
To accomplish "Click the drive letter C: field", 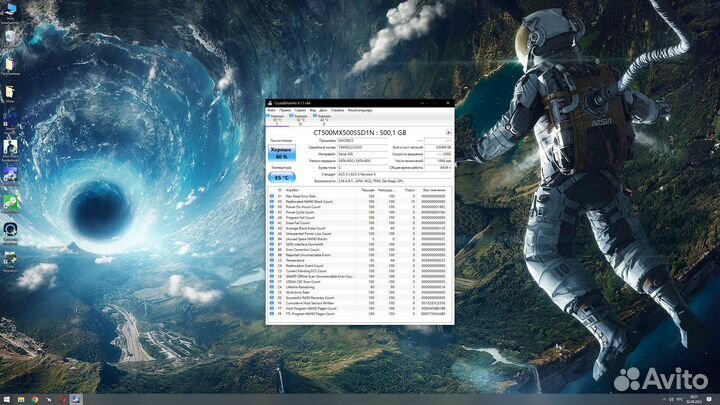I will 362,168.
